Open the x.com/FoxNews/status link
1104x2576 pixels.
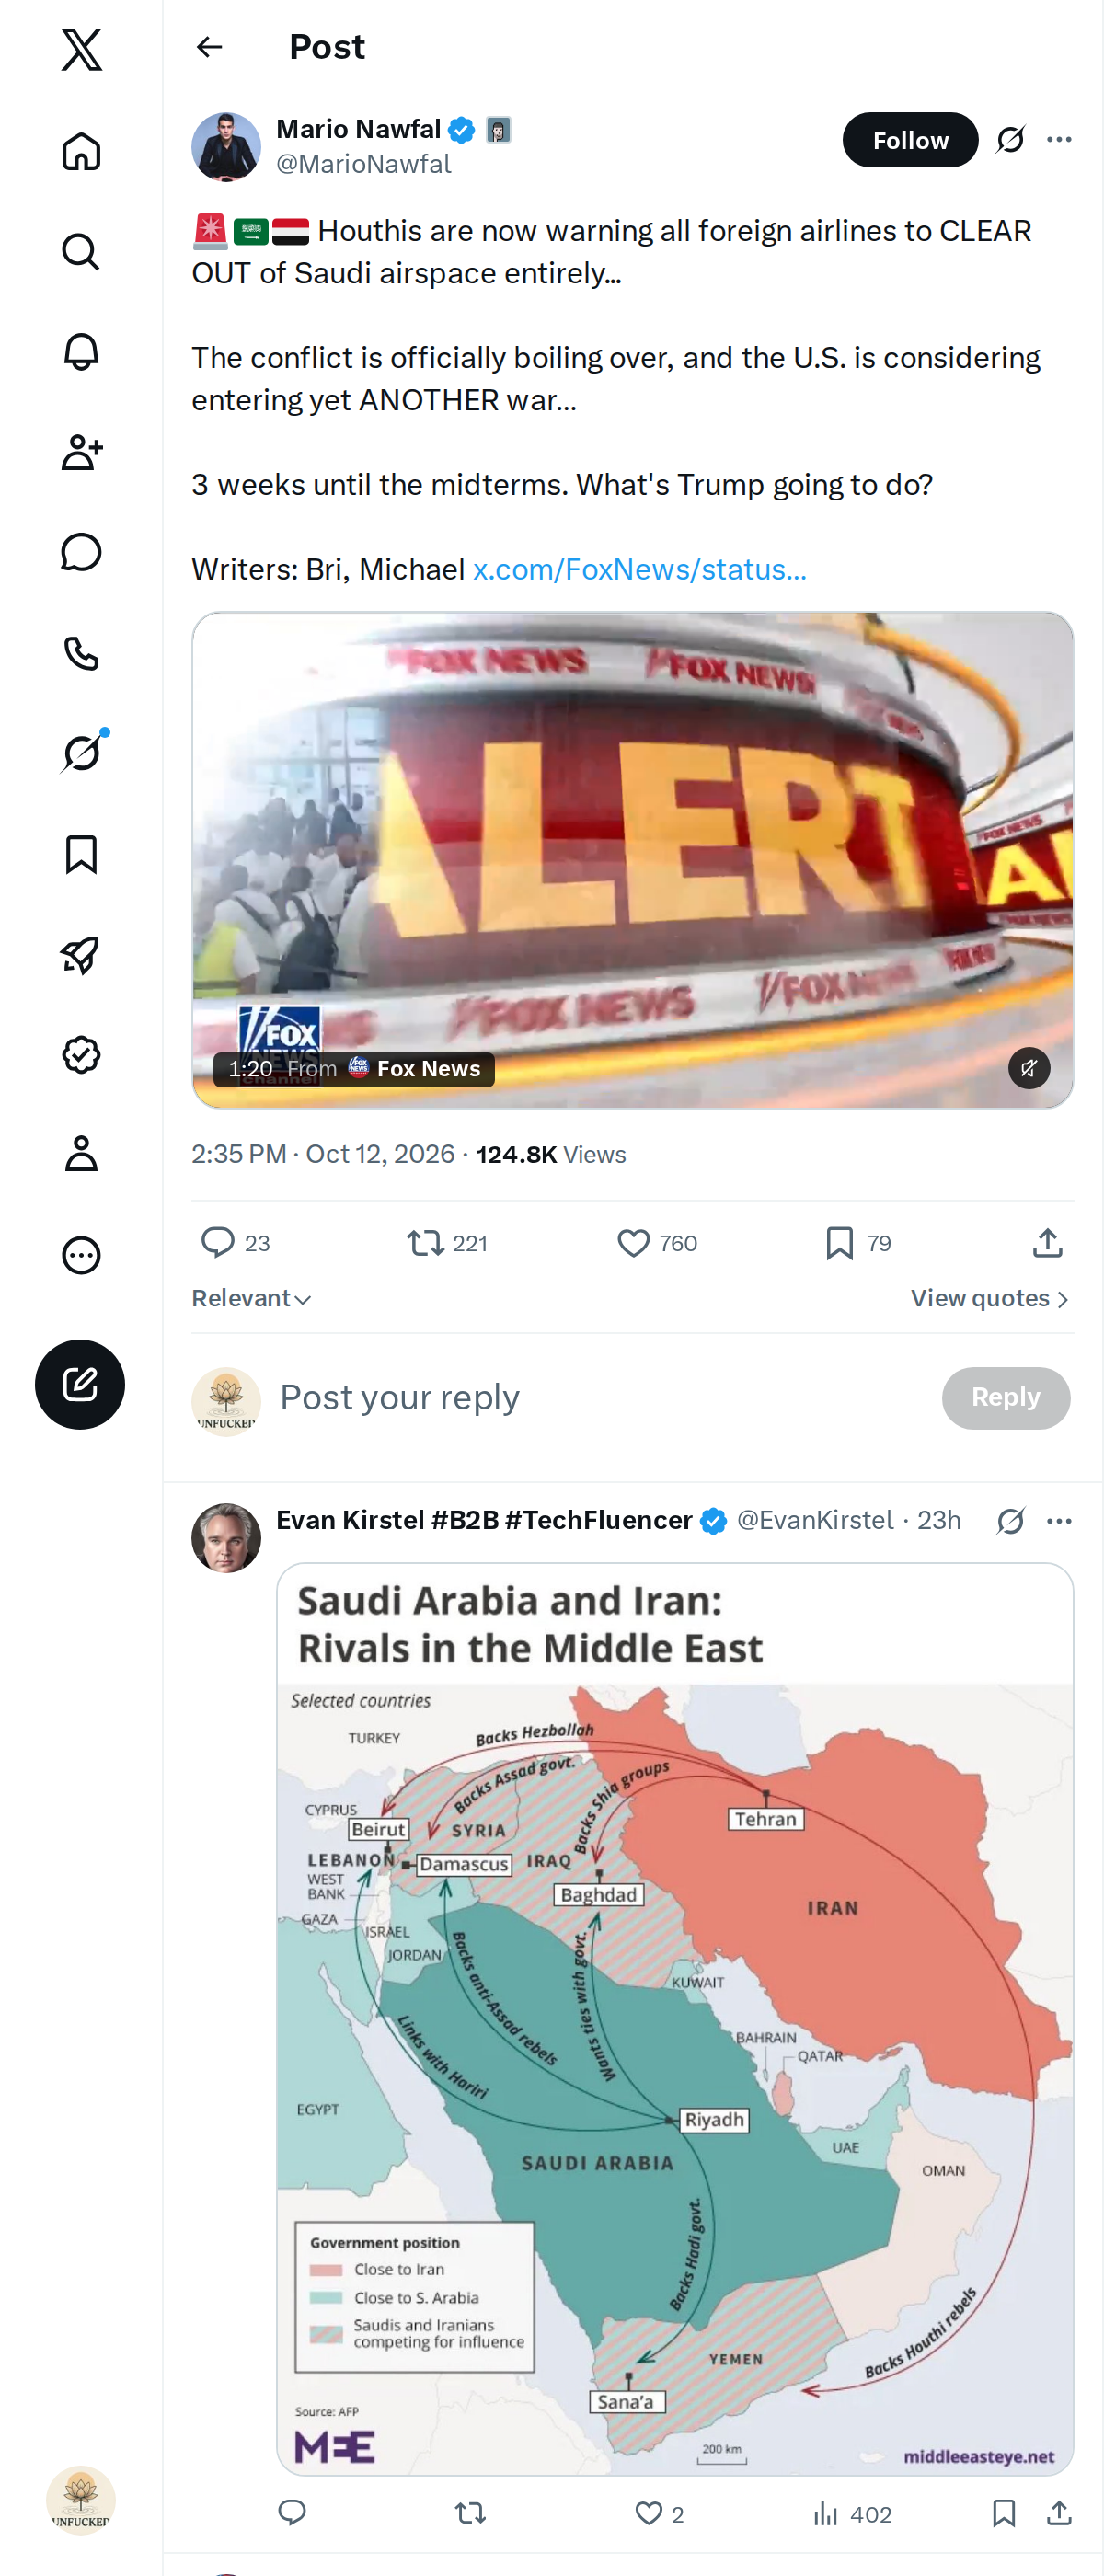[639, 569]
